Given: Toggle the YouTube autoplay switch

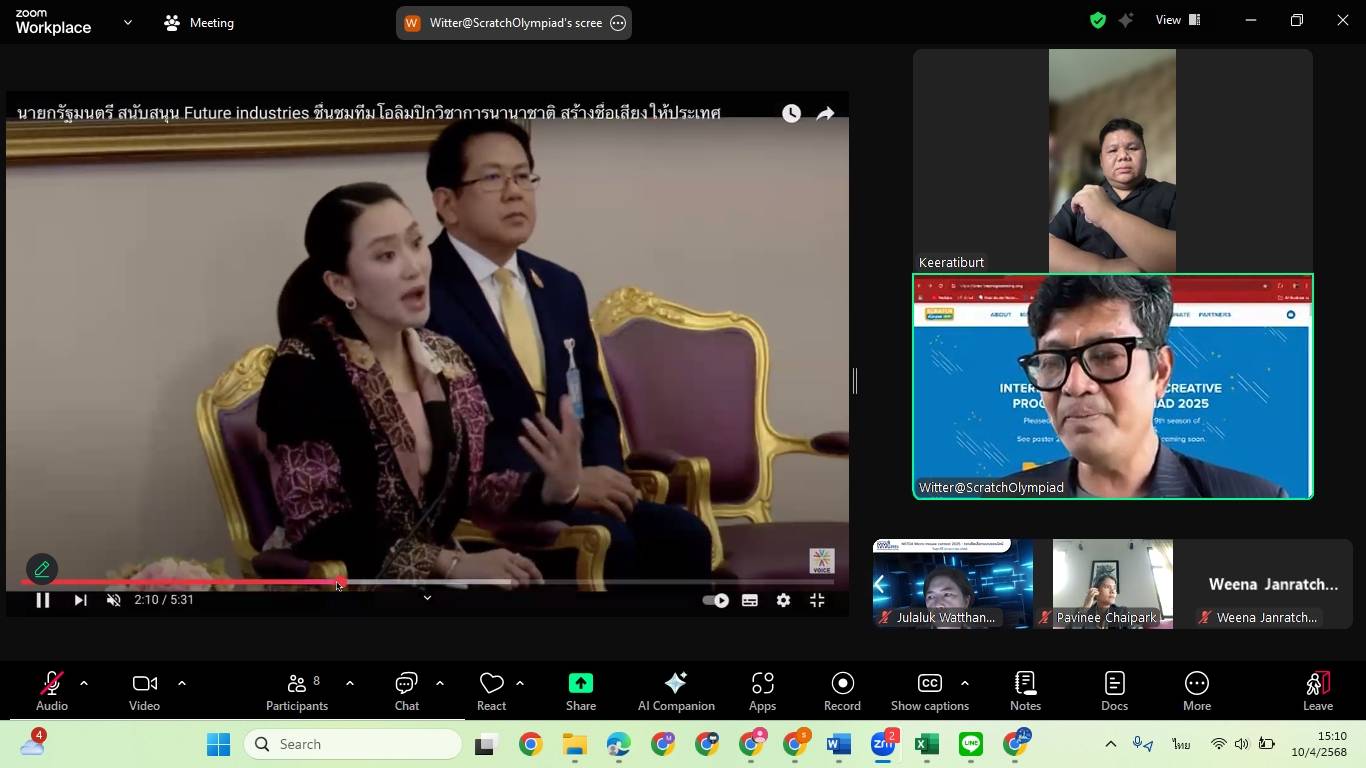Looking at the screenshot, I should (x=715, y=600).
